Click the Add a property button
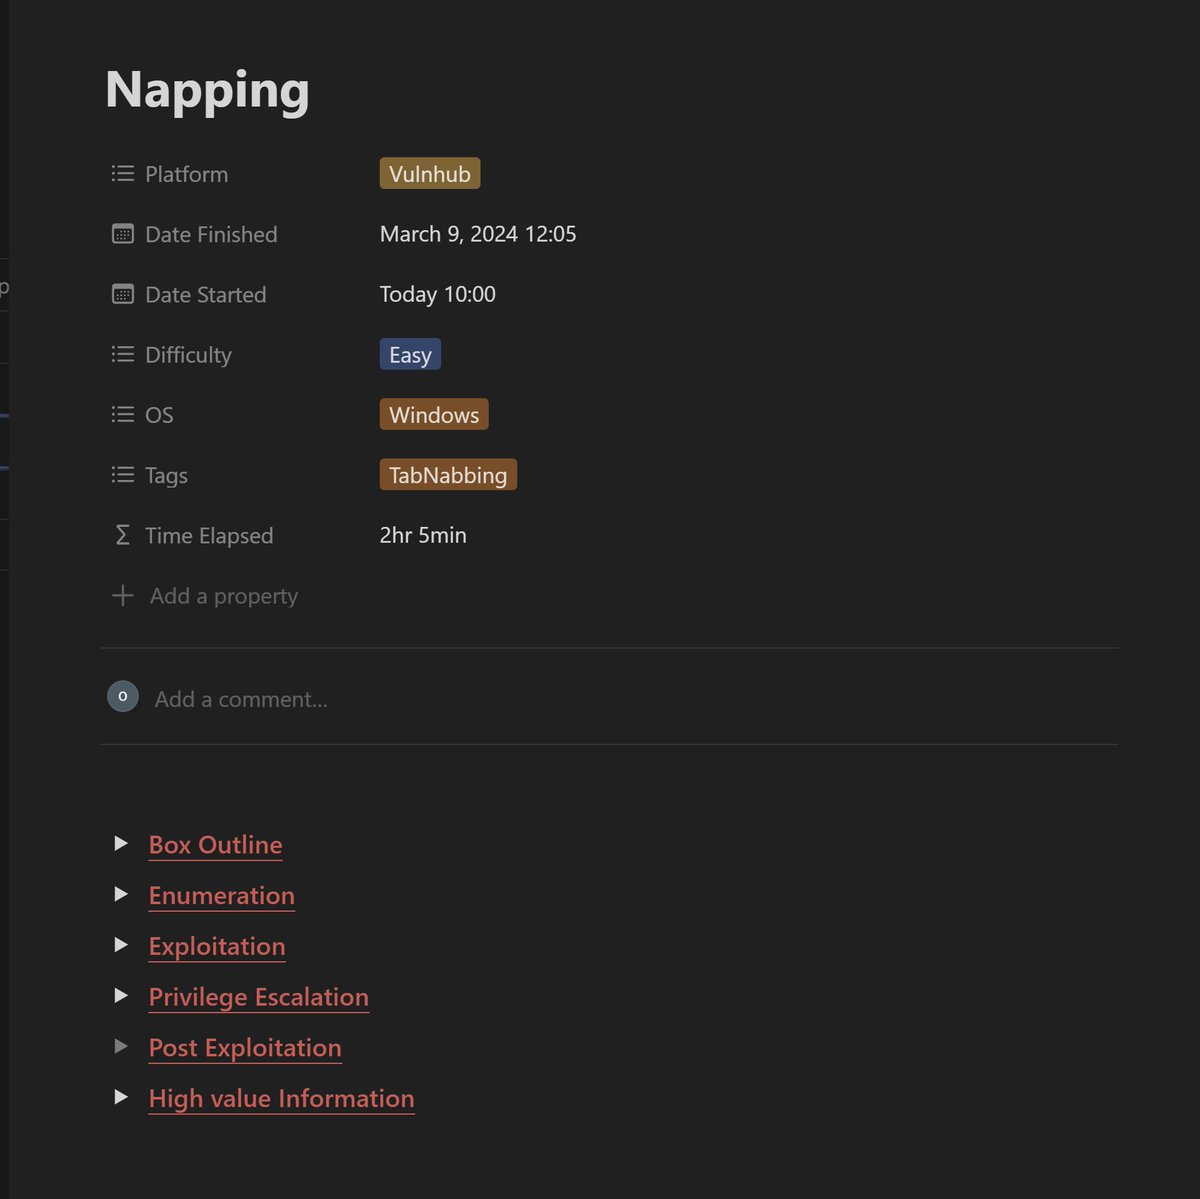 pos(205,596)
